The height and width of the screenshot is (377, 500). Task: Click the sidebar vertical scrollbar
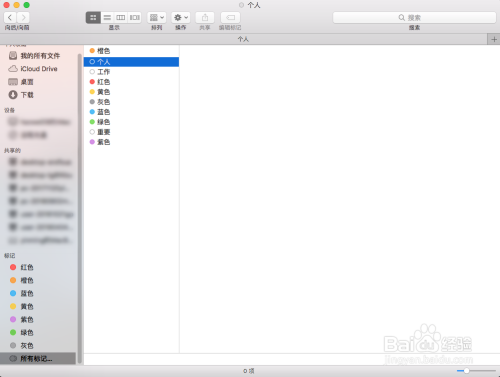click(79, 208)
